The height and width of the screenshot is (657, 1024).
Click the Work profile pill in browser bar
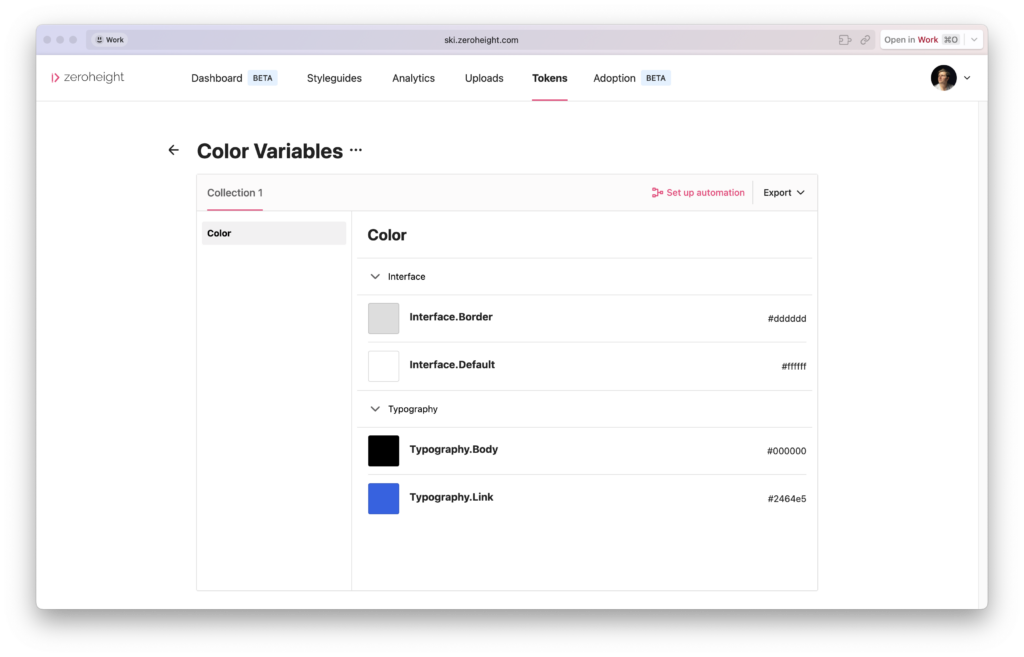click(110, 40)
